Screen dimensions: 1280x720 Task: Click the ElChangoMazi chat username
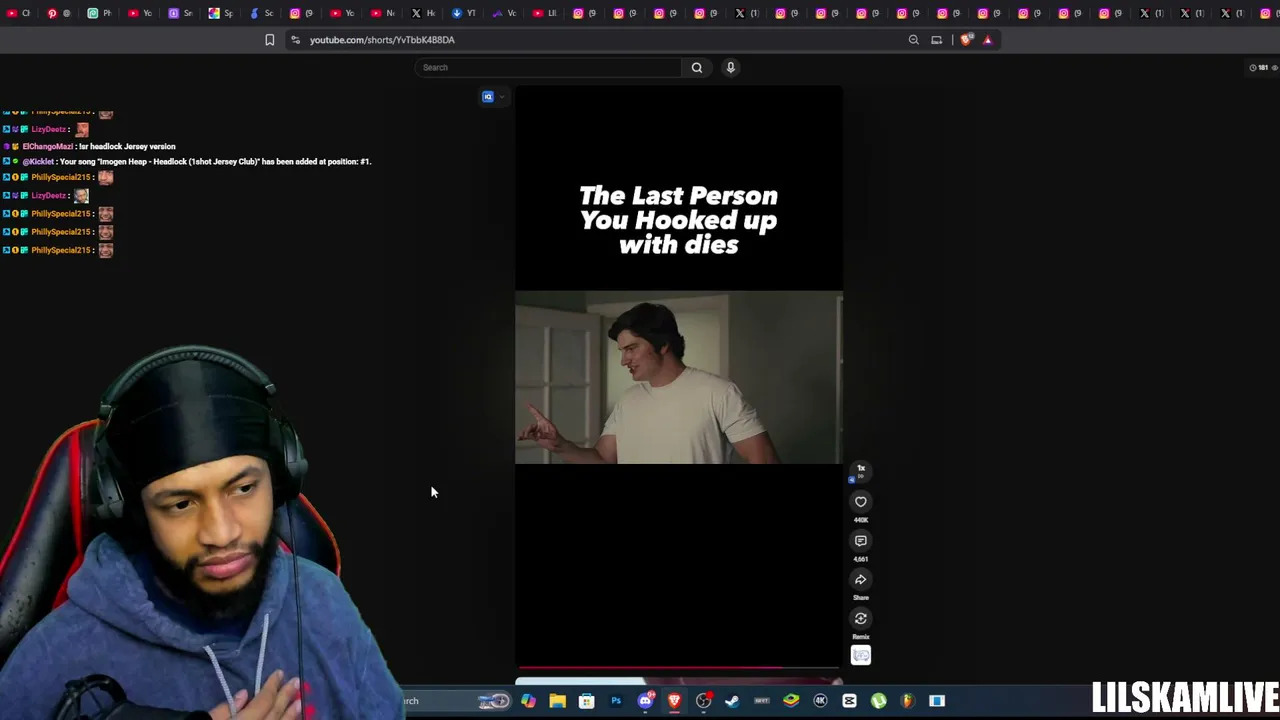48,147
